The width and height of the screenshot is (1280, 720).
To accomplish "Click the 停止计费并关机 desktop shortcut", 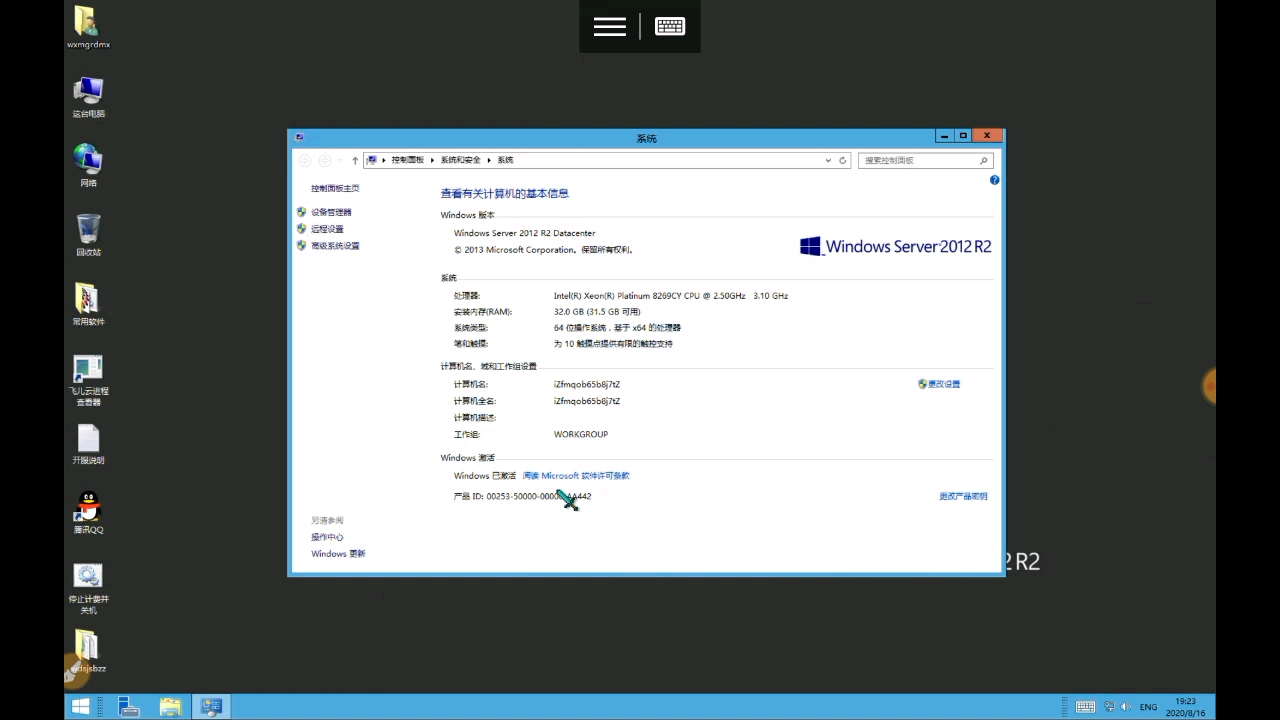I will point(88,589).
